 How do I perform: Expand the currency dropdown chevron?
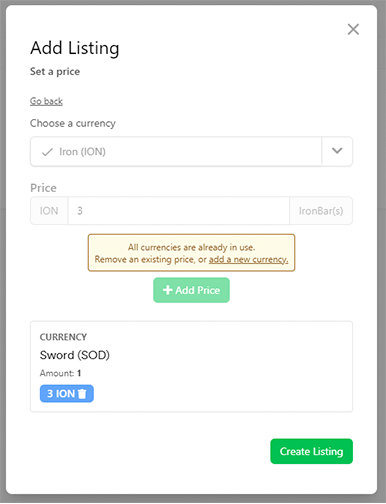point(337,151)
